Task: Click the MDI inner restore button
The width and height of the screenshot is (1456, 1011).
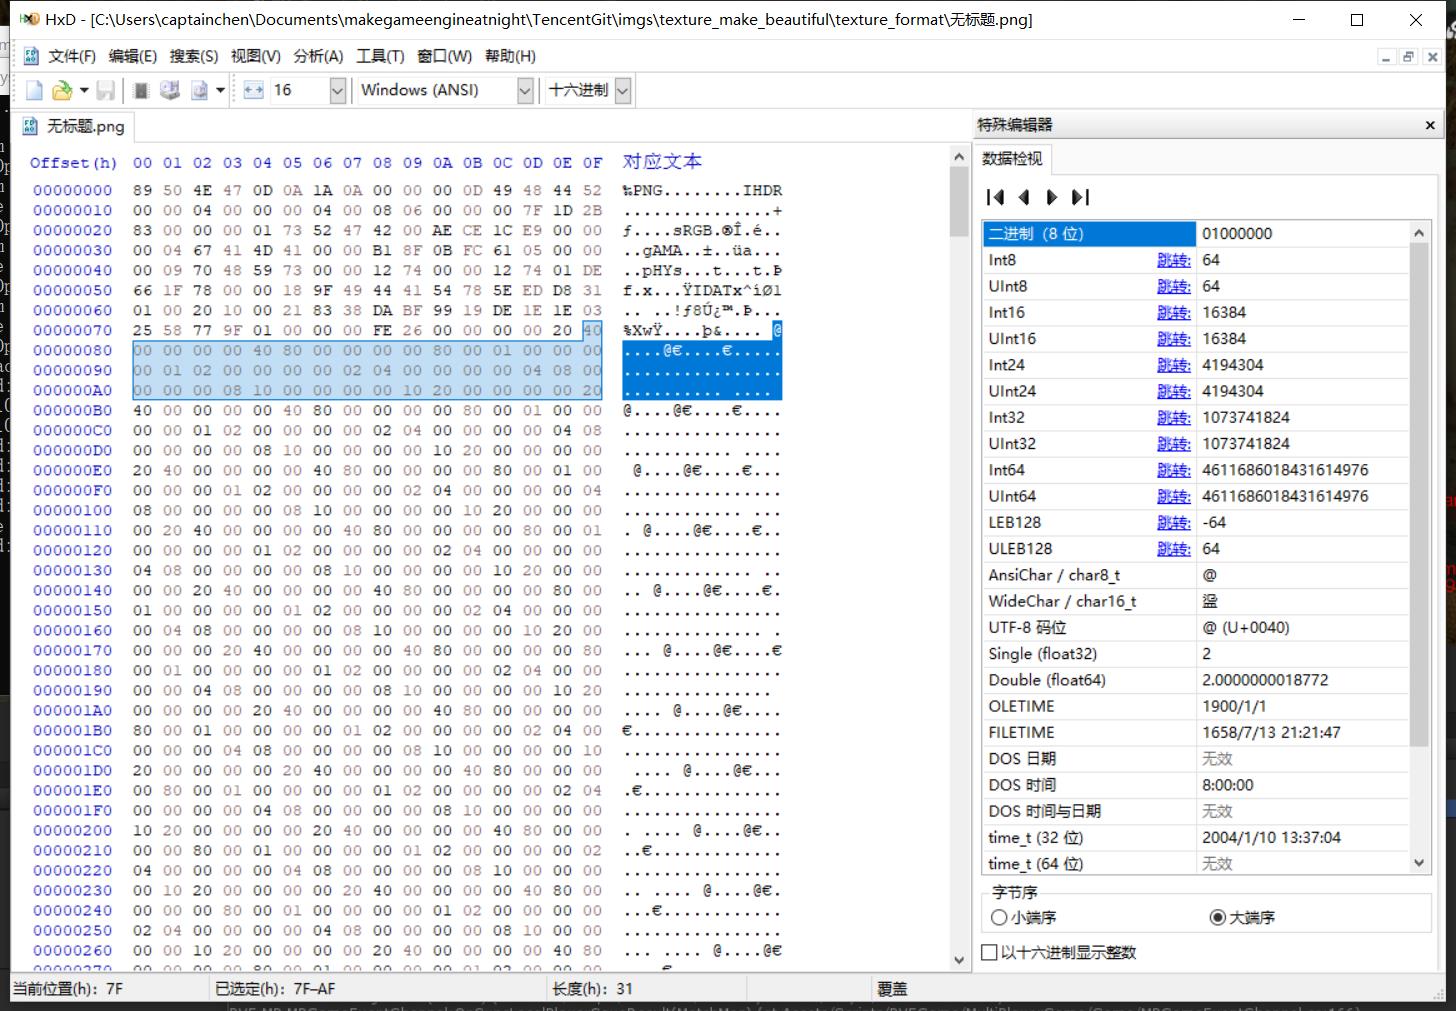Action: click(1408, 57)
